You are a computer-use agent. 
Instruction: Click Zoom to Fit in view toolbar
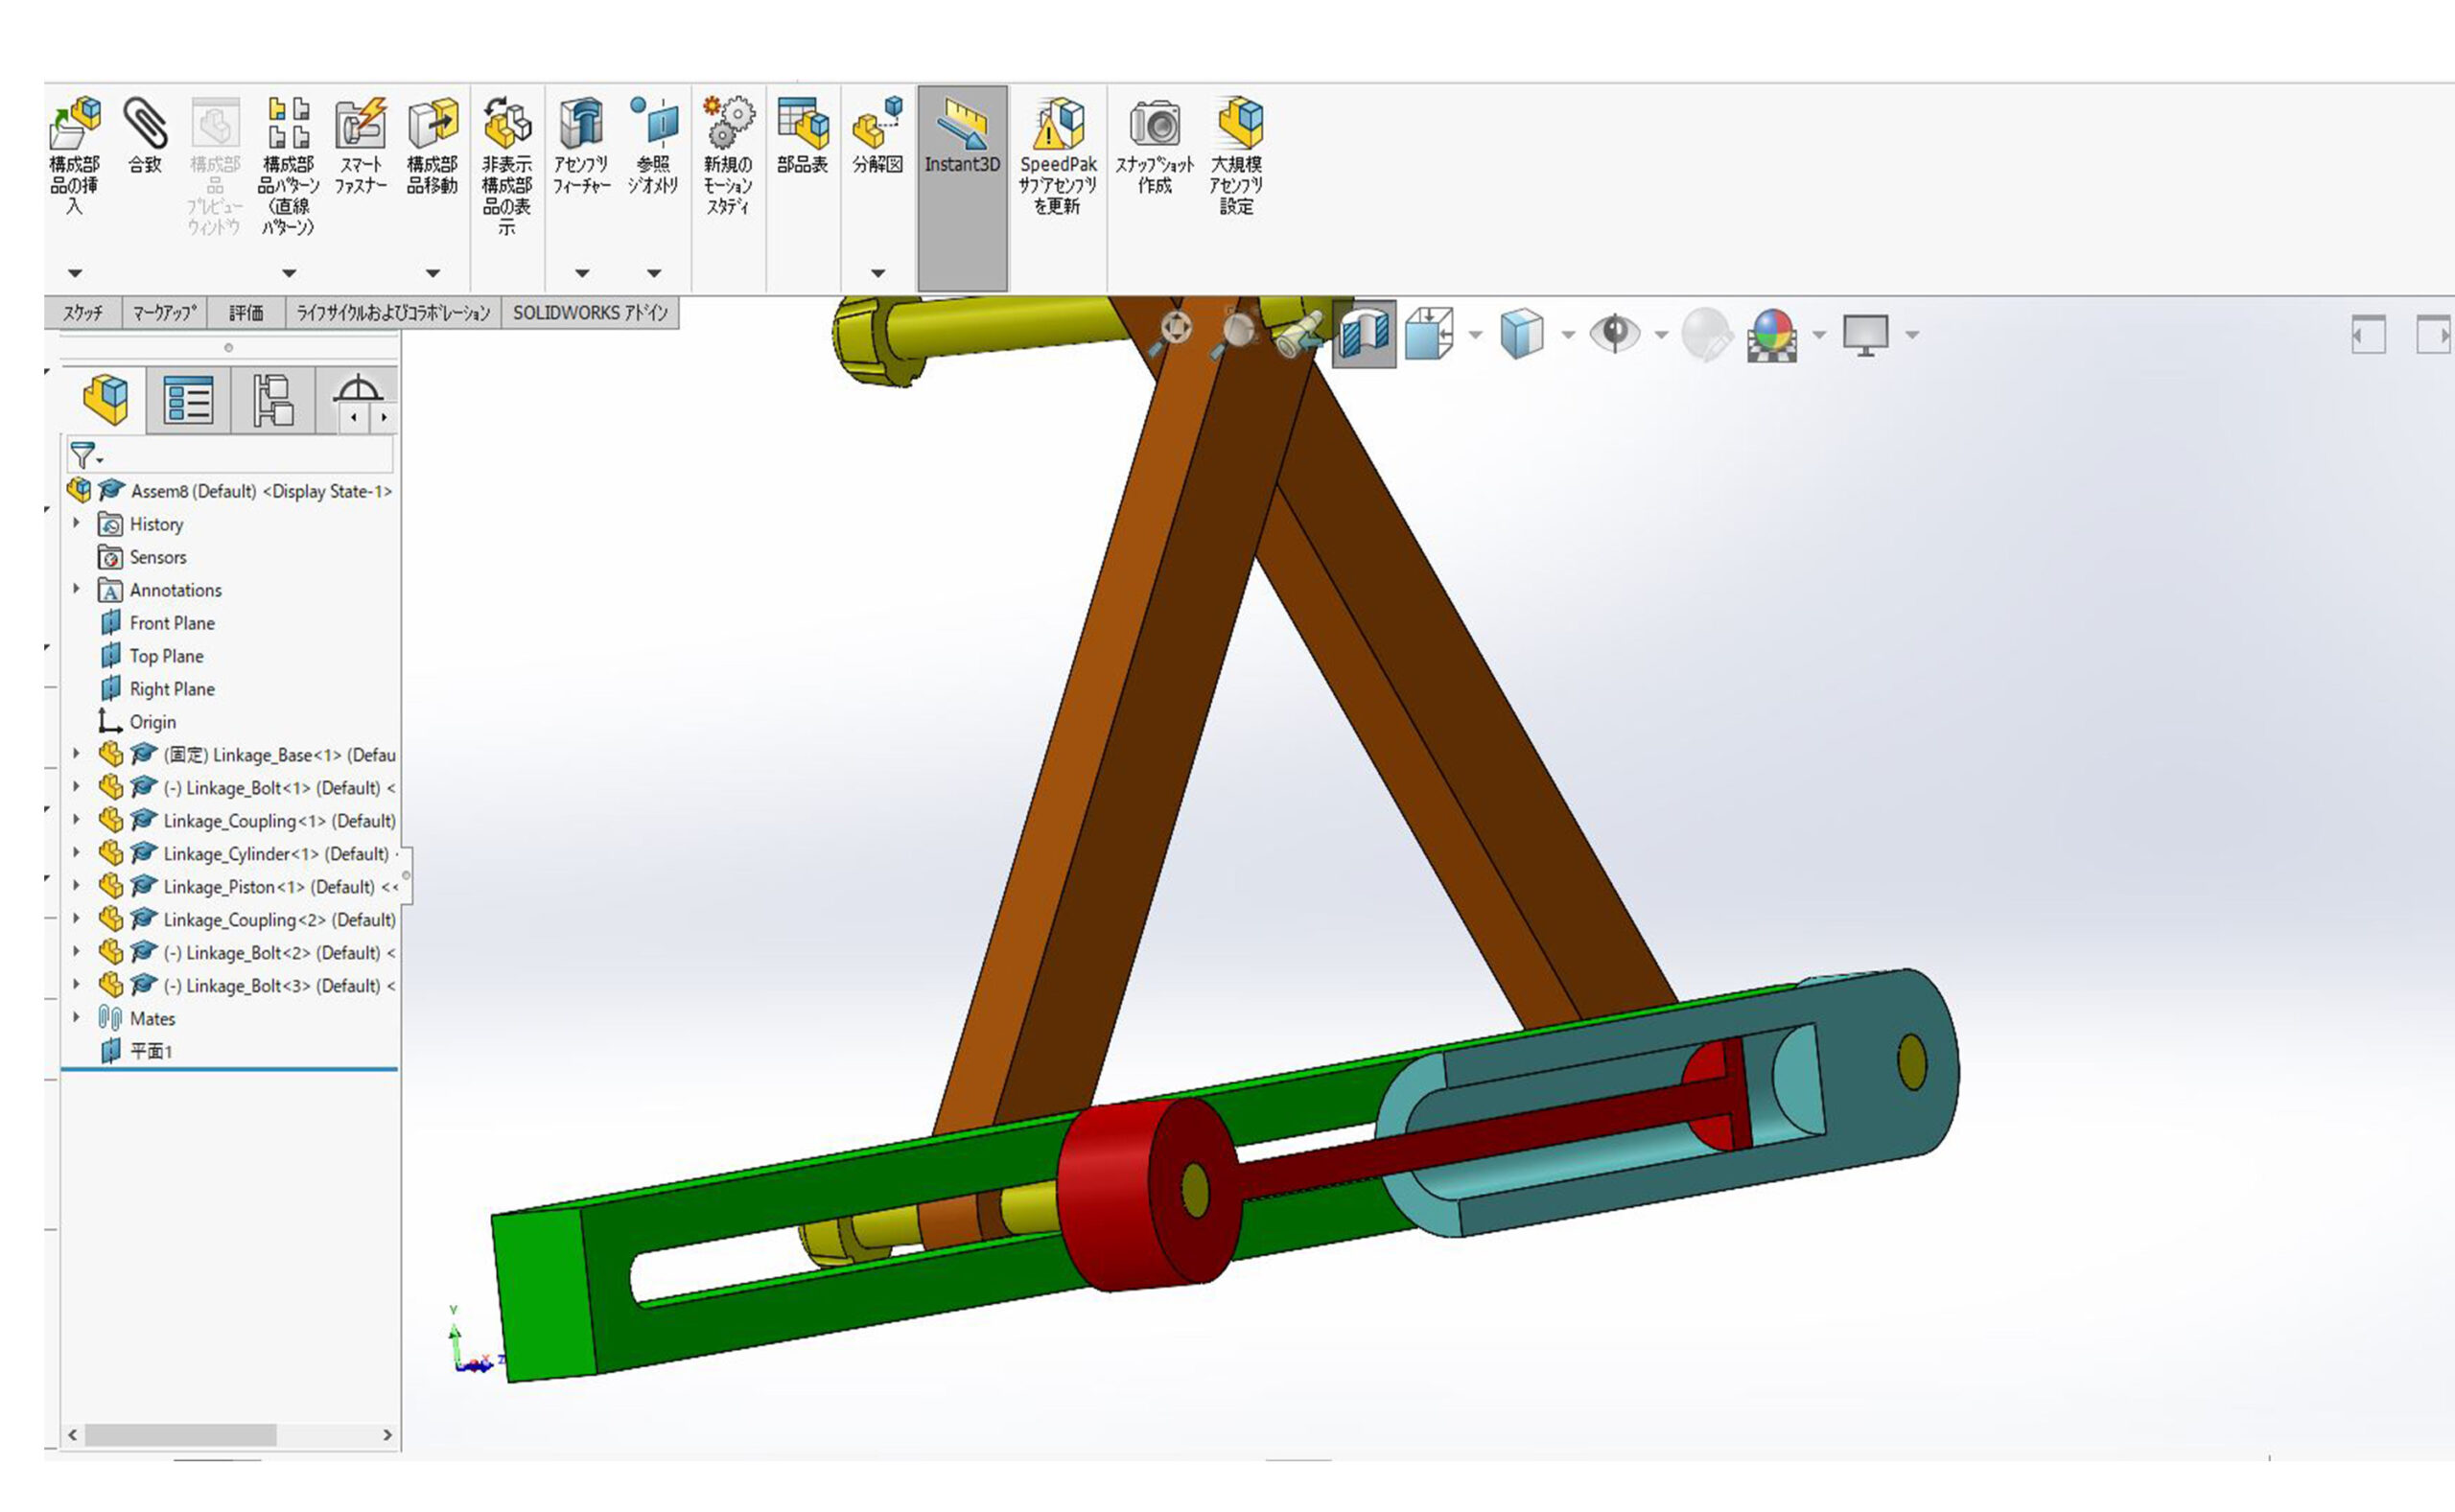(1173, 330)
